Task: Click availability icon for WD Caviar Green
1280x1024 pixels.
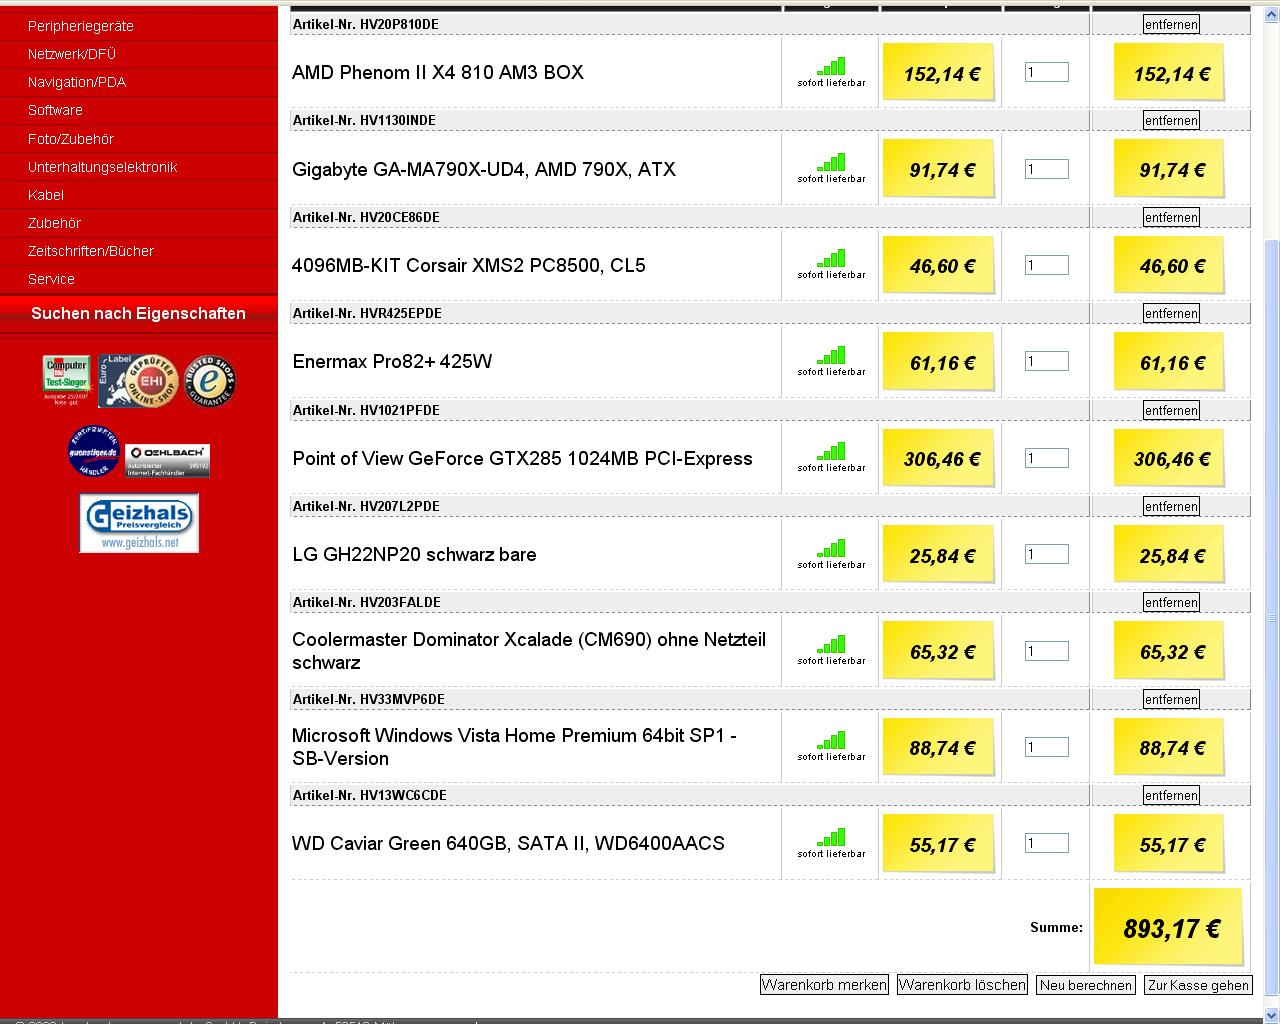Action: 831,837
